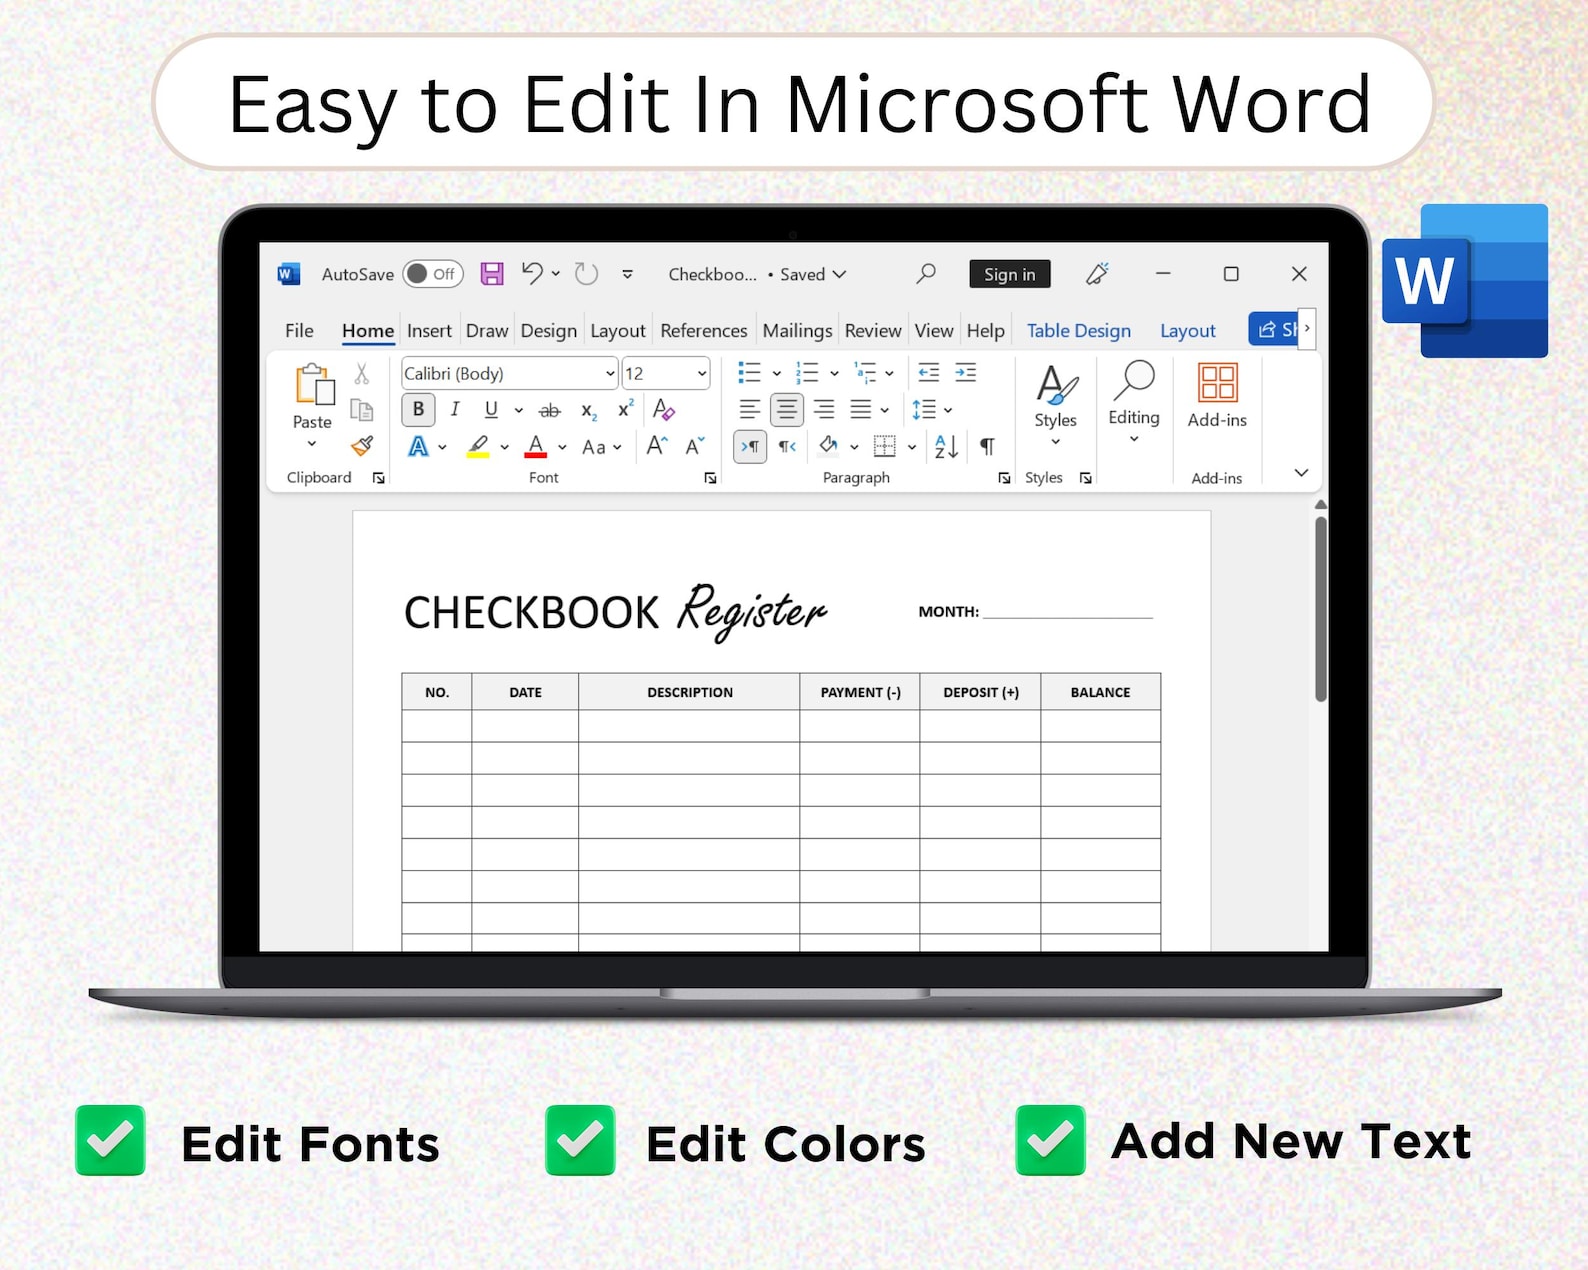The height and width of the screenshot is (1270, 1588).
Task: Apply red font color
Action: [x=536, y=446]
